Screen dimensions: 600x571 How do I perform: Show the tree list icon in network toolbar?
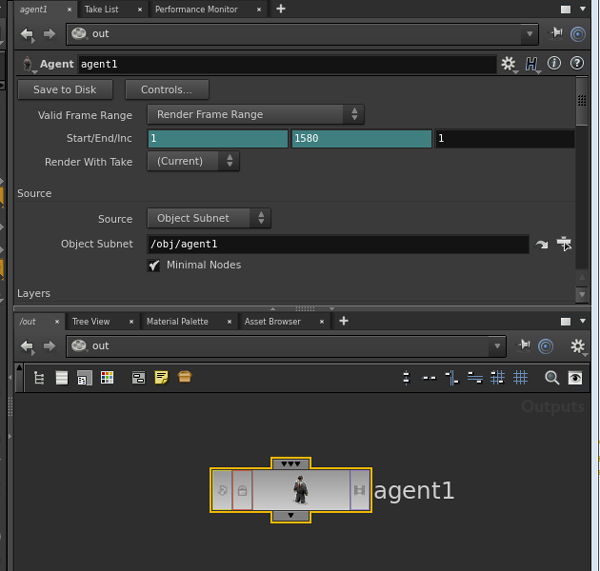tap(39, 378)
